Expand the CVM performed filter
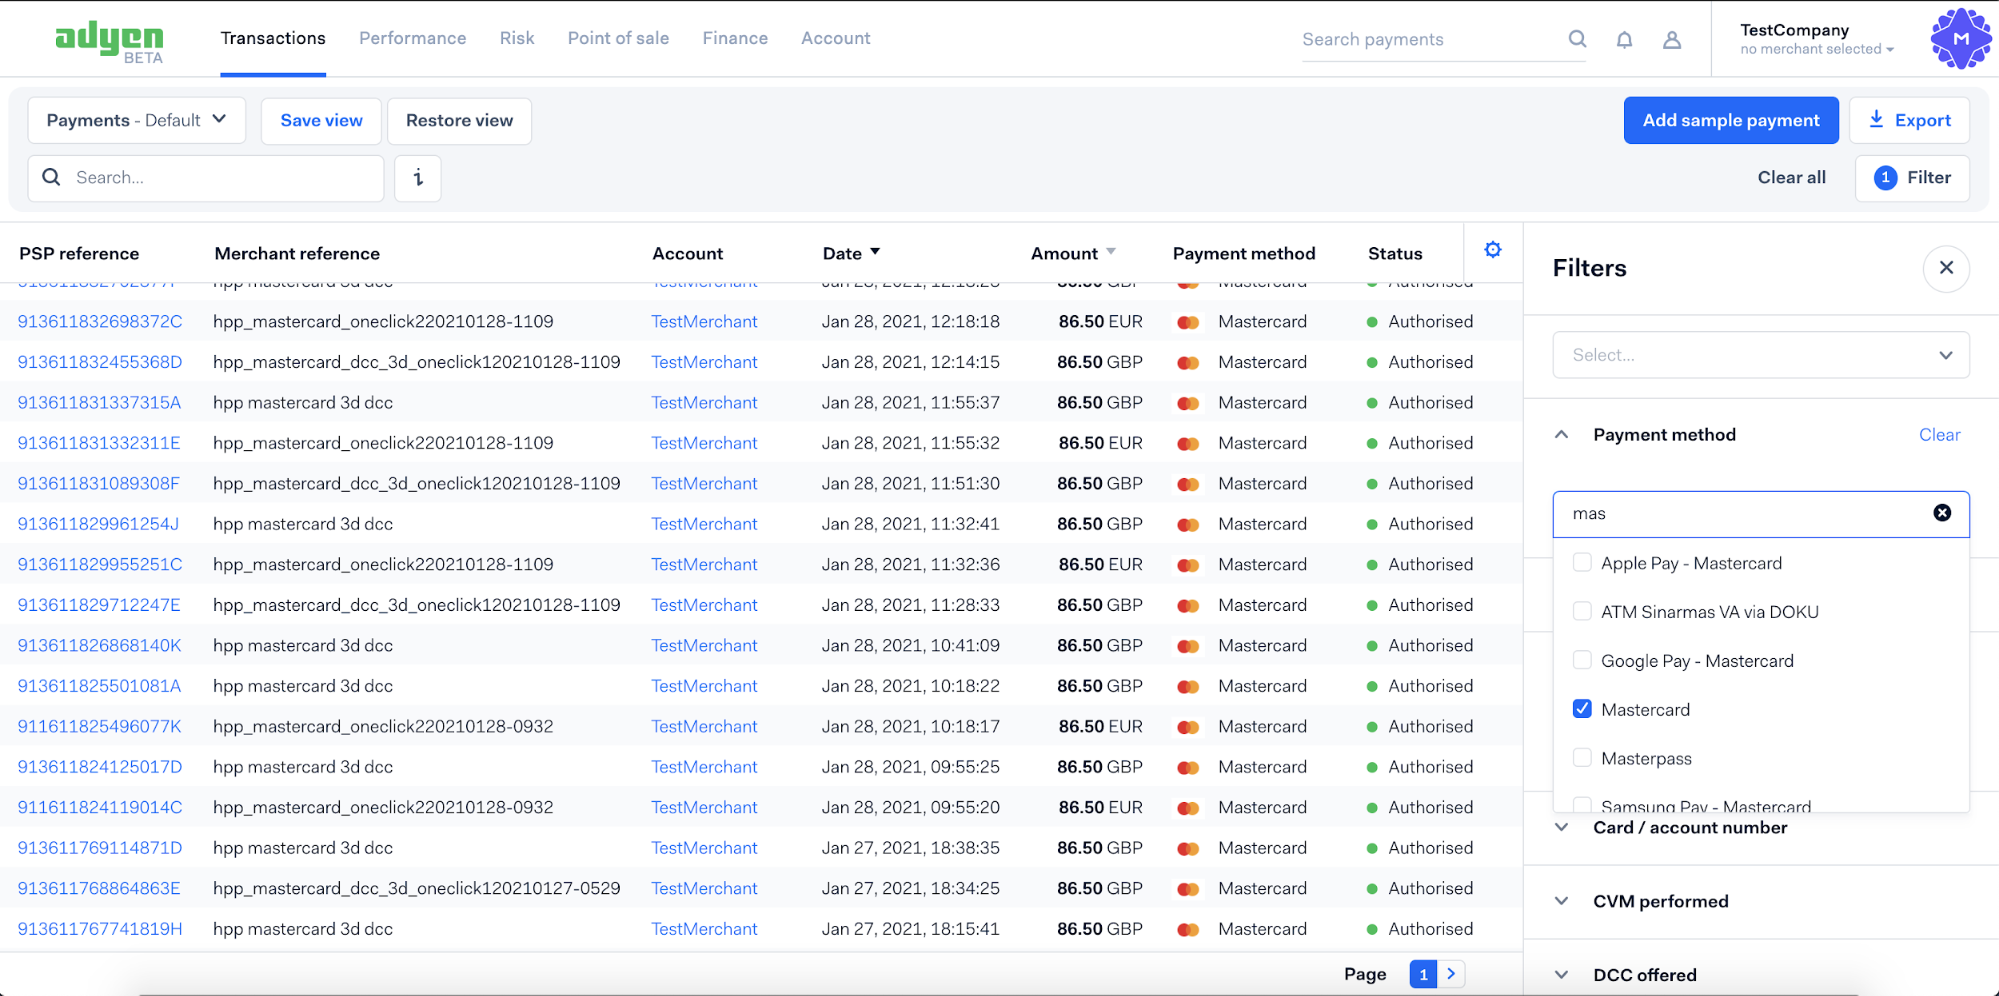 coord(1561,901)
